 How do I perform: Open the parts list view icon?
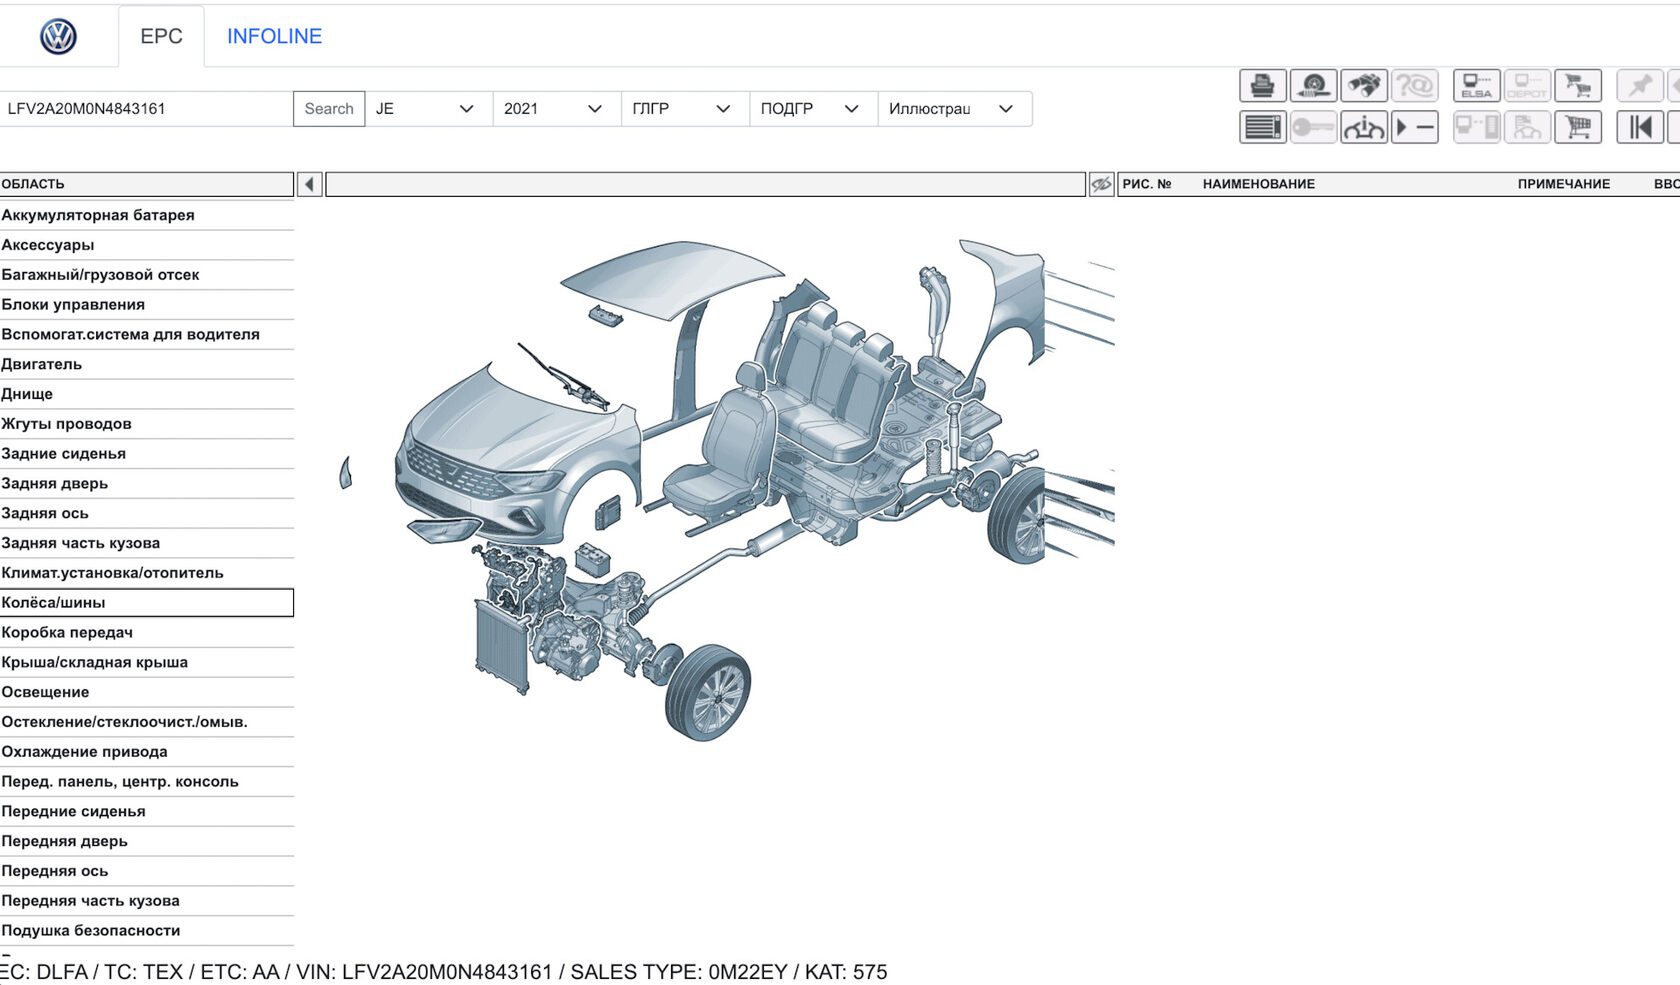(1262, 128)
